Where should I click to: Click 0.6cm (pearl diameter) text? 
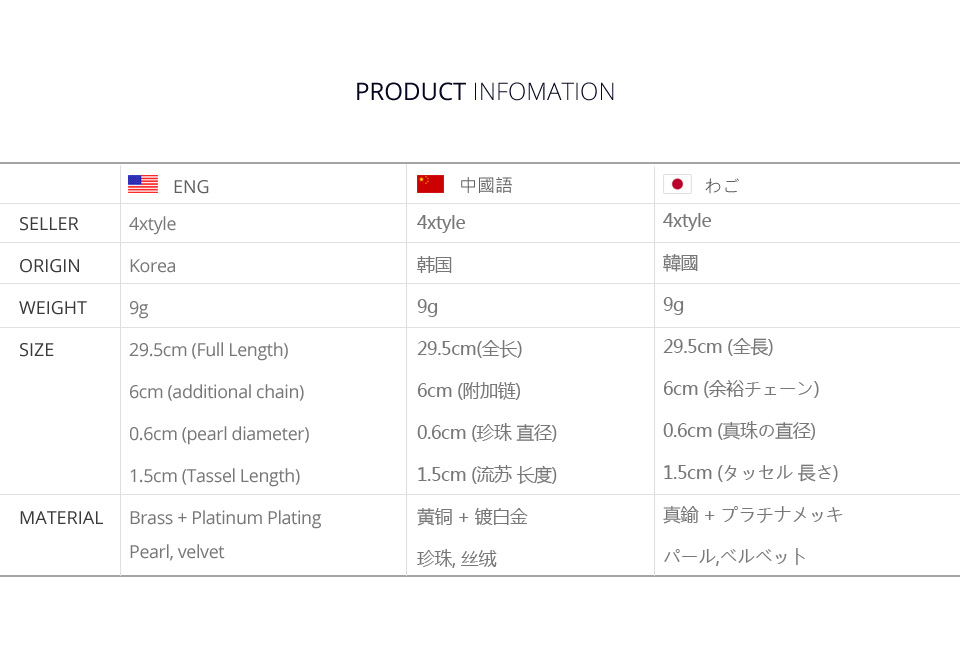click(219, 434)
